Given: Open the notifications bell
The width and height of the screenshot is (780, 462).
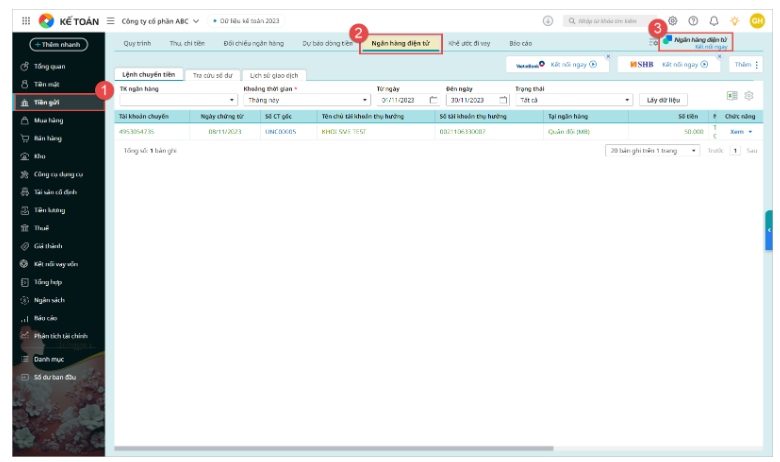Looking at the screenshot, I should [714, 20].
